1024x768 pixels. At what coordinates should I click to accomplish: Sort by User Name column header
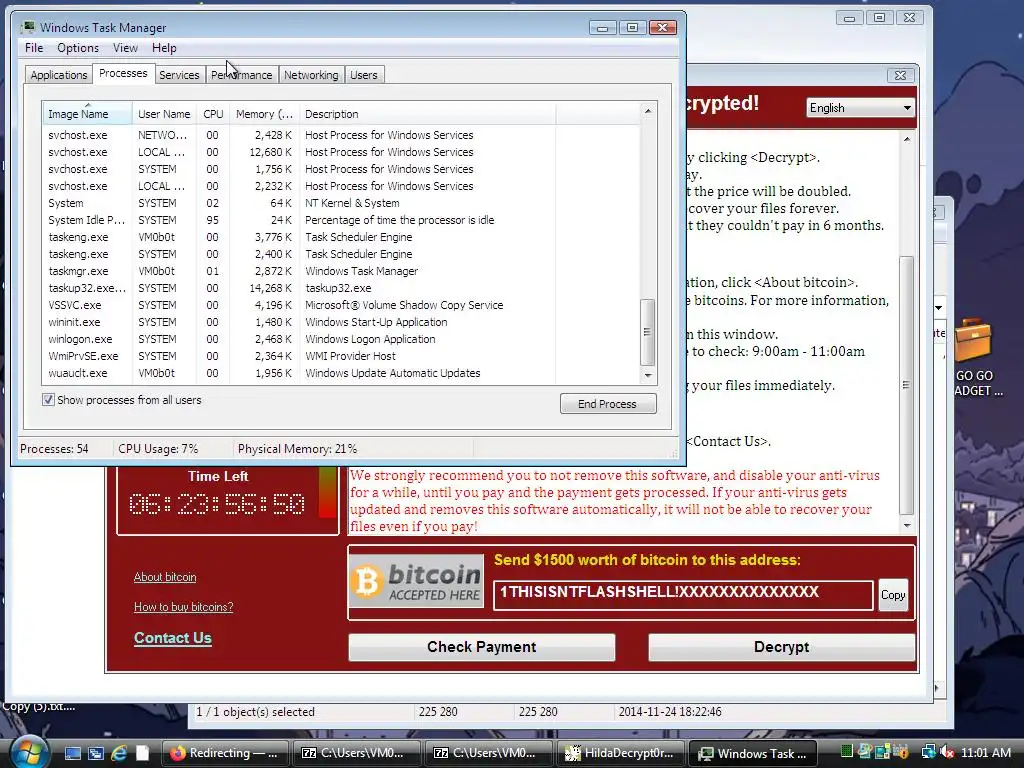coord(164,114)
